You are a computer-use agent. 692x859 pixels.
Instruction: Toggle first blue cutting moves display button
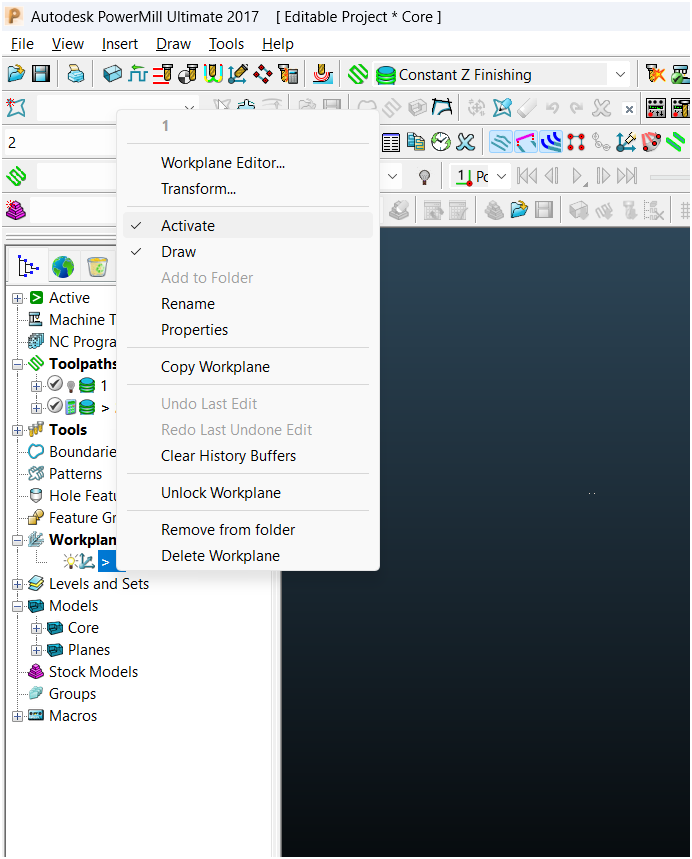click(501, 142)
